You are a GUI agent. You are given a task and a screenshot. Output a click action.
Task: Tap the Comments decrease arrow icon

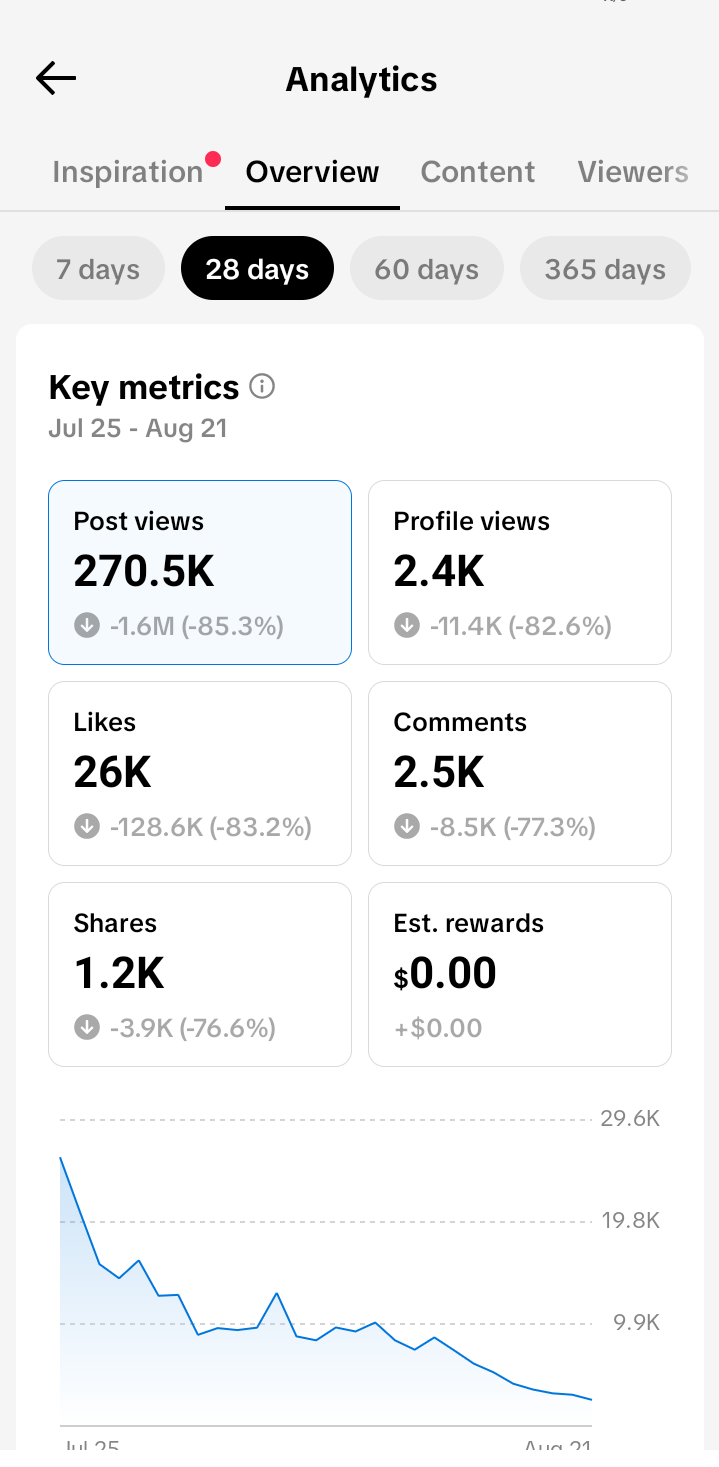pos(407,827)
